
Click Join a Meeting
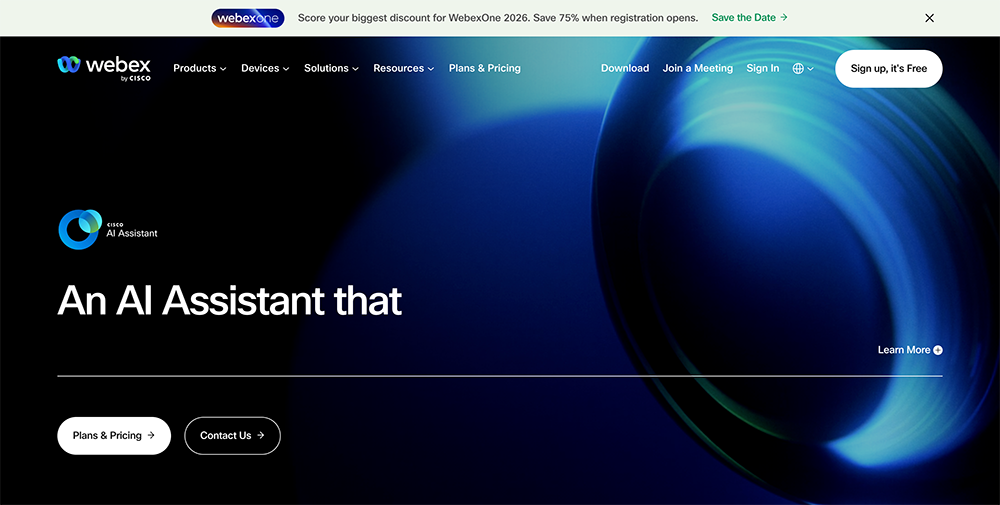[698, 68]
